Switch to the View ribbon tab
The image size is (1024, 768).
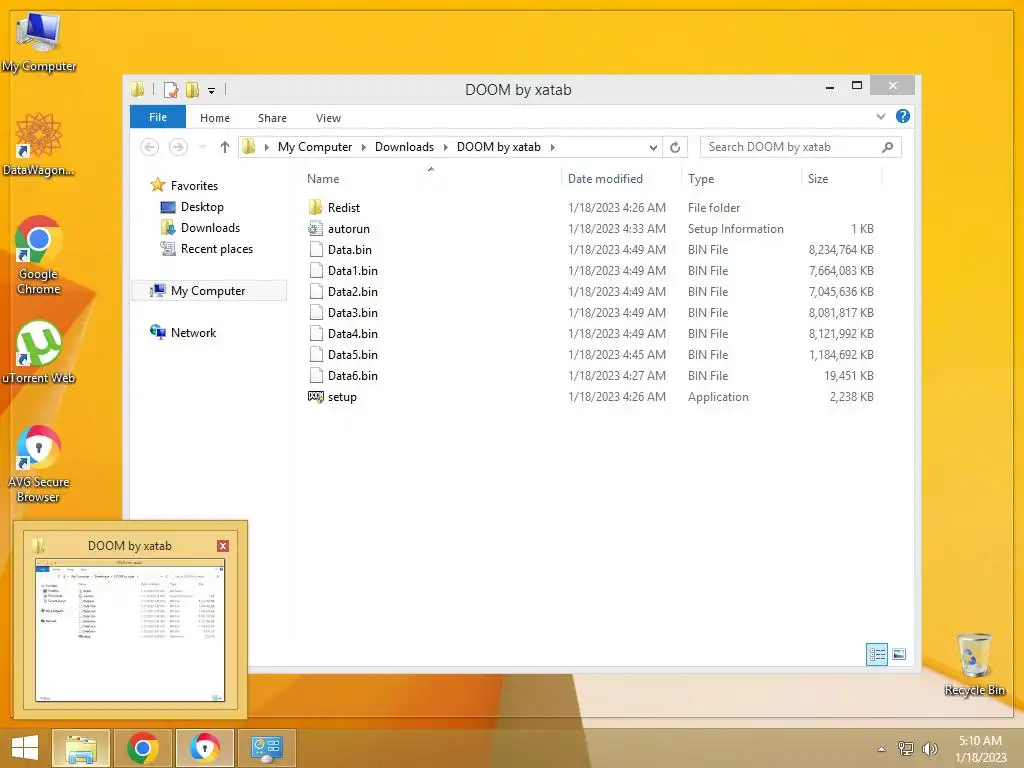pos(328,118)
